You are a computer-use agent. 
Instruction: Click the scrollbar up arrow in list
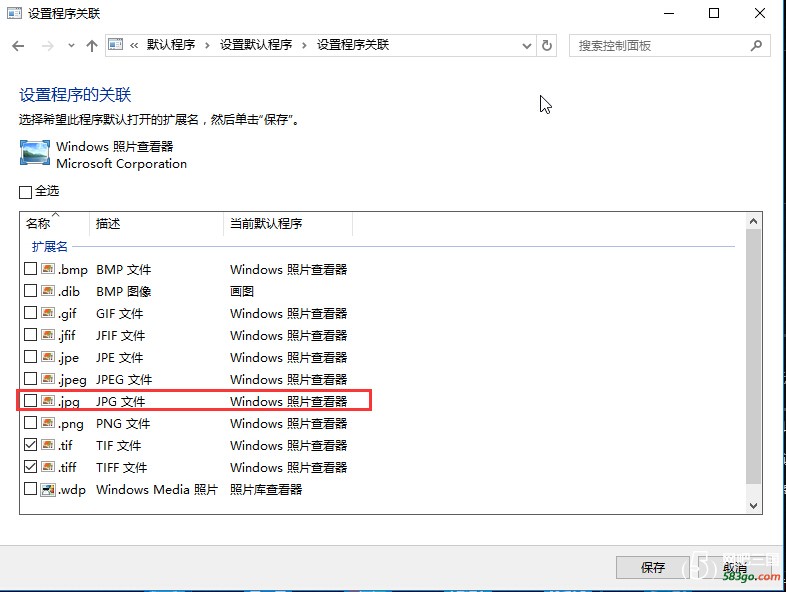pos(753,221)
